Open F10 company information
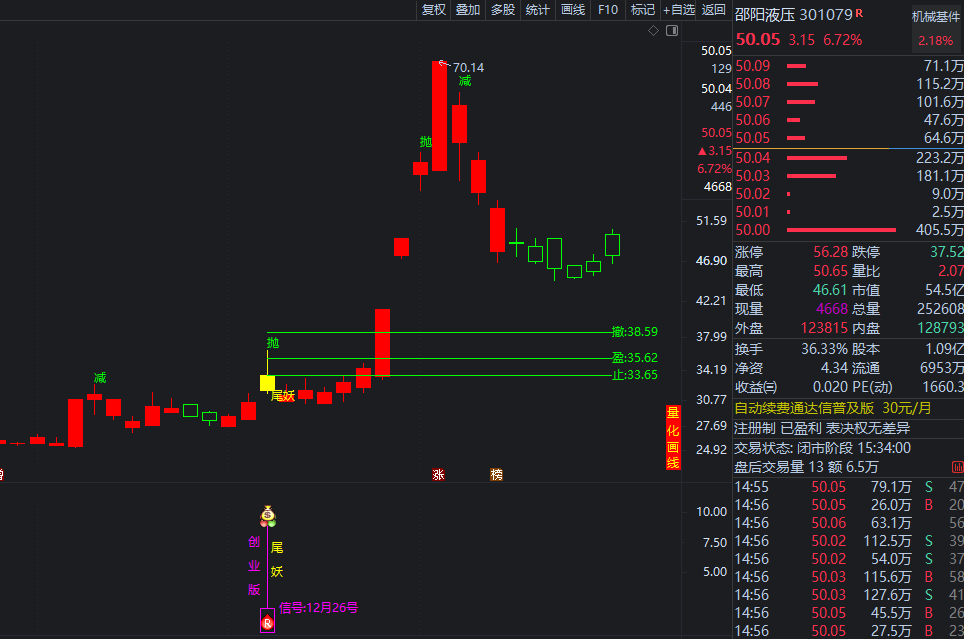 click(x=607, y=10)
